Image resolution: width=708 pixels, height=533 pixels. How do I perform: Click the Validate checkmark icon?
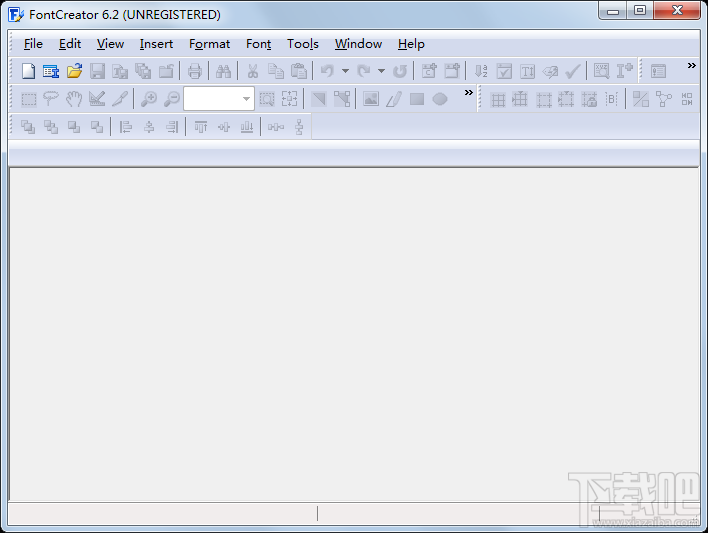(573, 71)
